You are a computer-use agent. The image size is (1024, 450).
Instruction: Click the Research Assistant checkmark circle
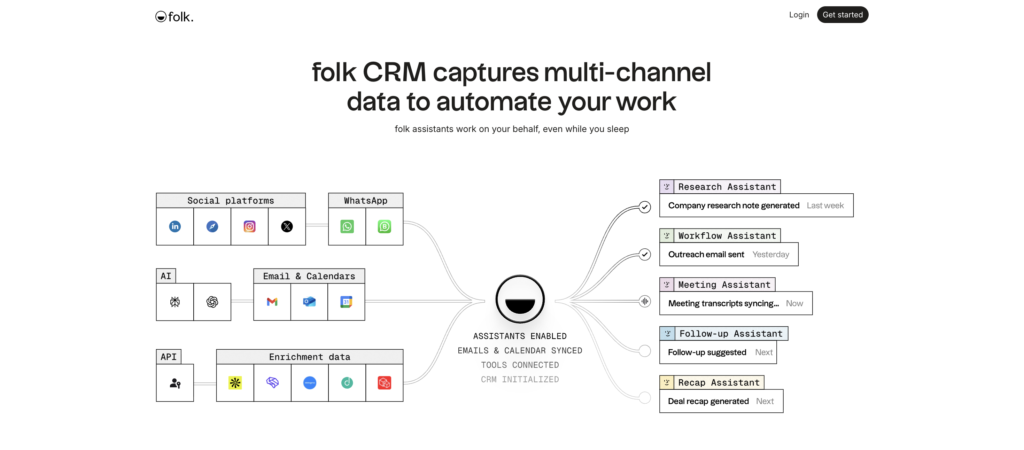click(x=645, y=207)
